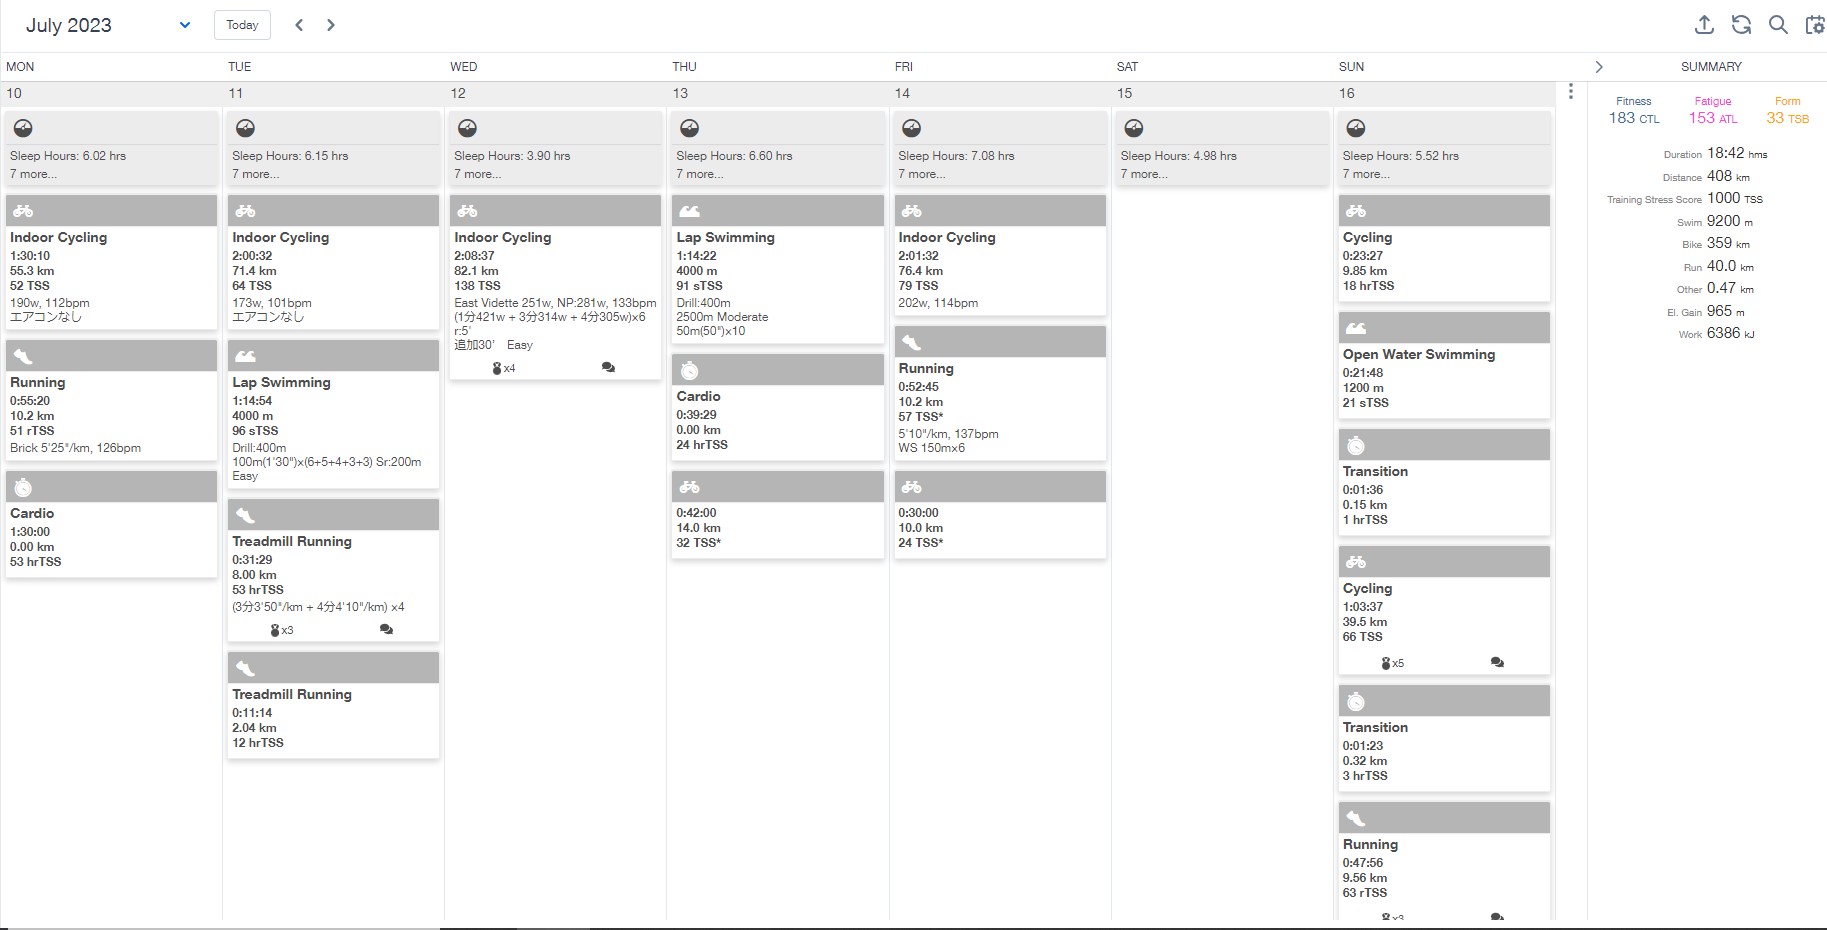
Task: Click the refresh sync icon
Action: pyautogui.click(x=1741, y=25)
